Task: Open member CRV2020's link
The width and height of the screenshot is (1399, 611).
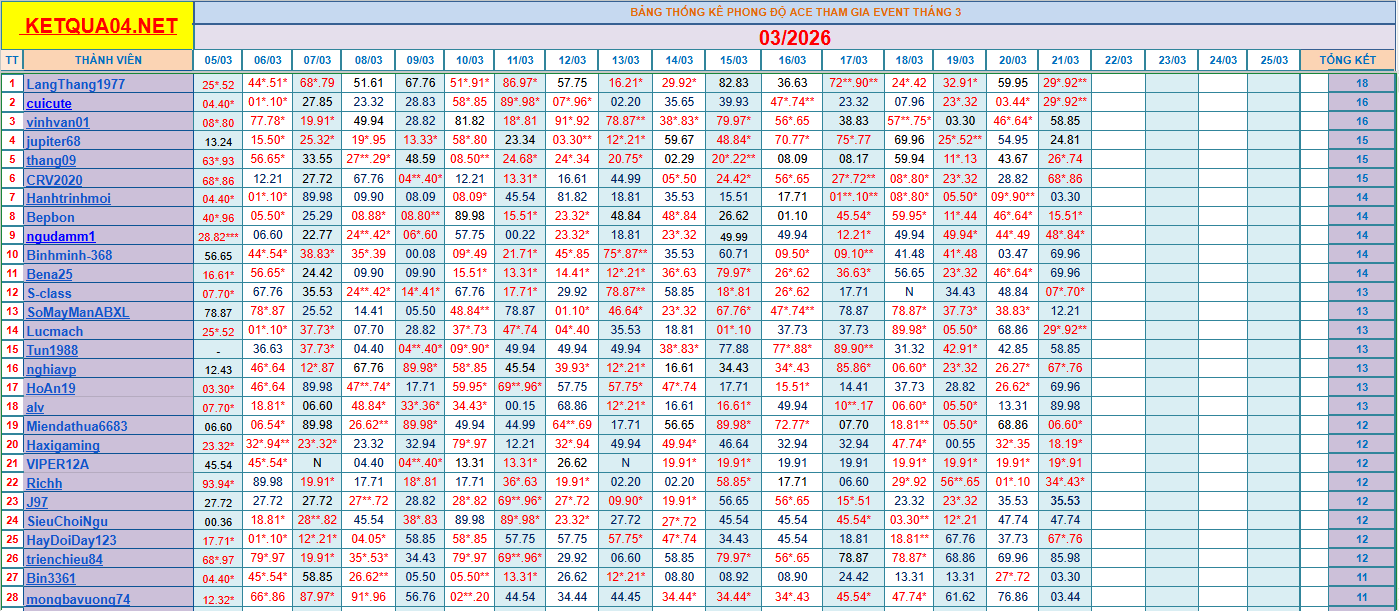Action: point(54,180)
